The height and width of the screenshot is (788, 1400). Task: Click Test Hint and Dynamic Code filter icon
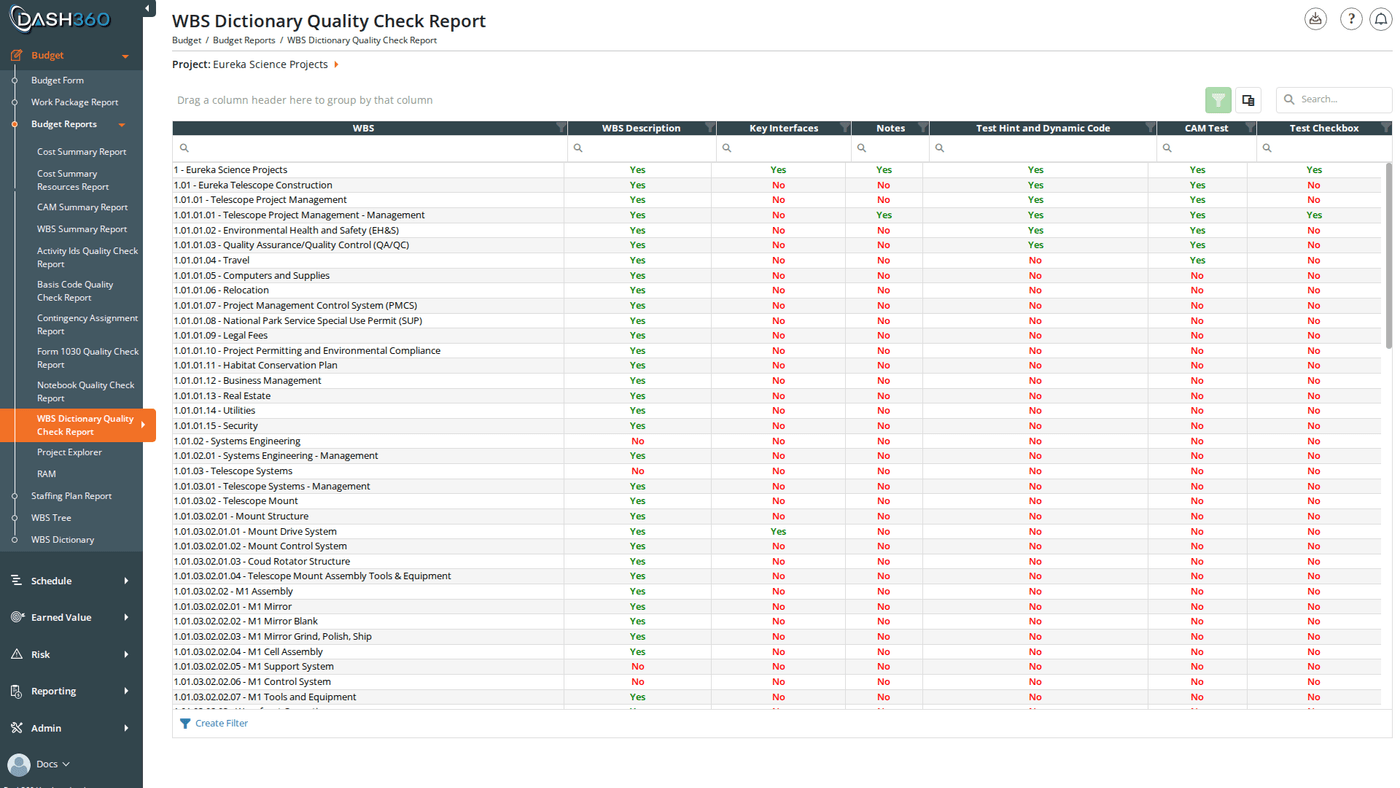[1150, 128]
